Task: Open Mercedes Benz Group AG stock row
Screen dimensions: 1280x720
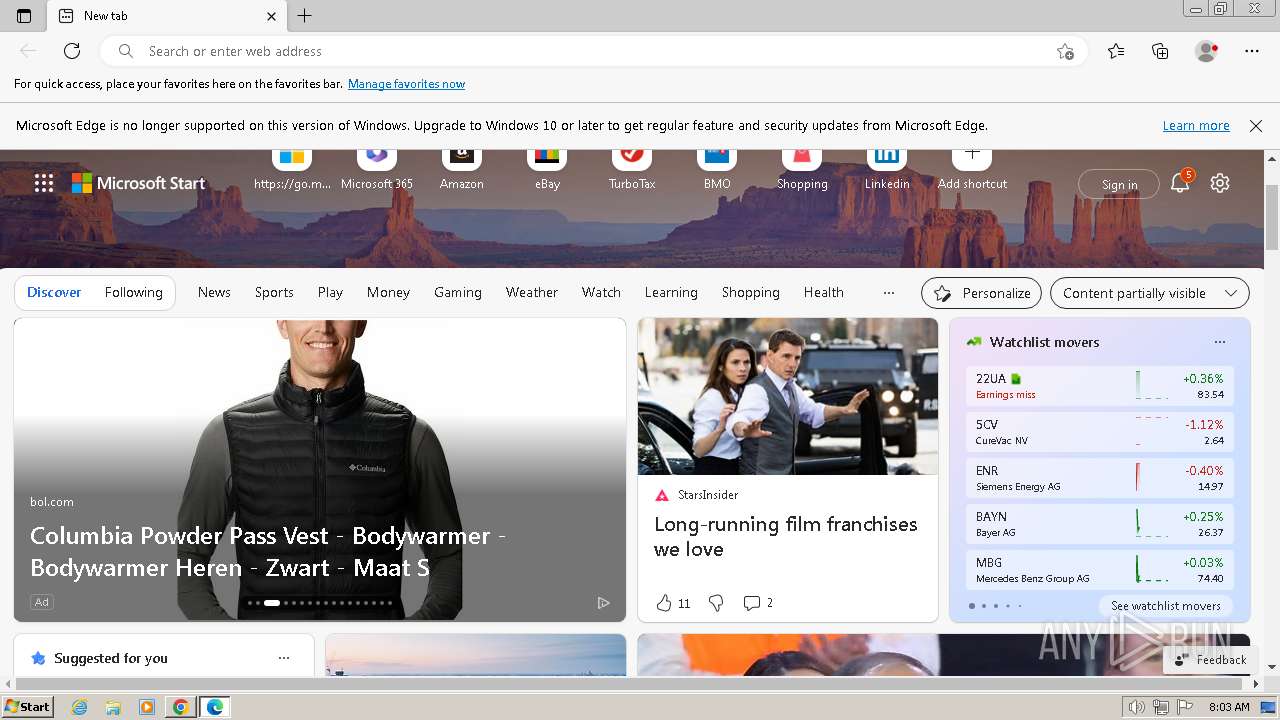Action: click(1100, 570)
